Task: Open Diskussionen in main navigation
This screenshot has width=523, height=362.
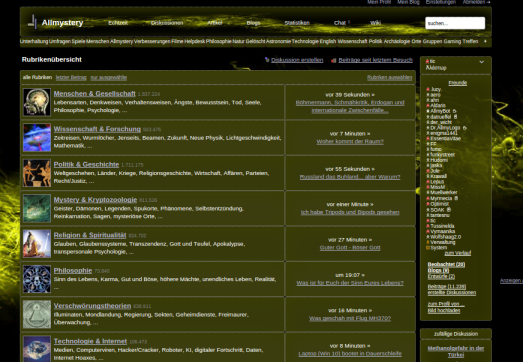Action: [167, 23]
